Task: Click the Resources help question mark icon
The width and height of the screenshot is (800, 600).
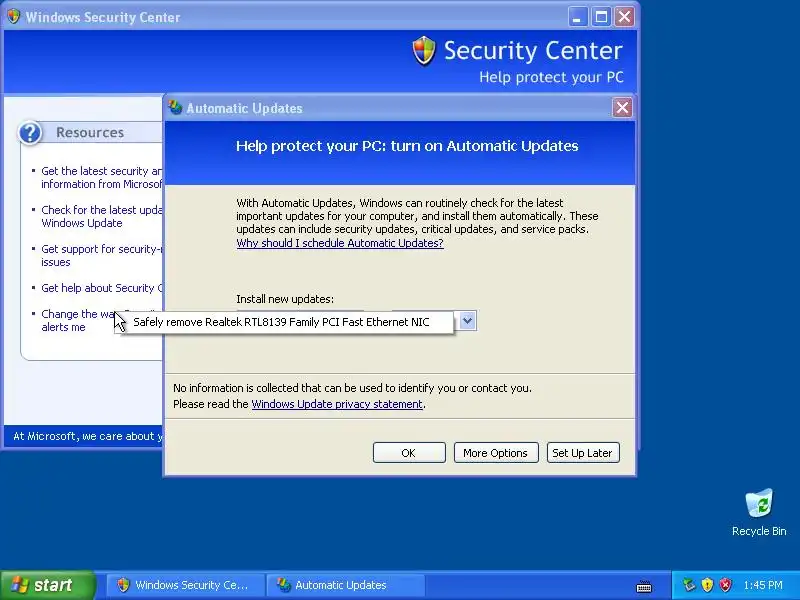Action: click(30, 133)
